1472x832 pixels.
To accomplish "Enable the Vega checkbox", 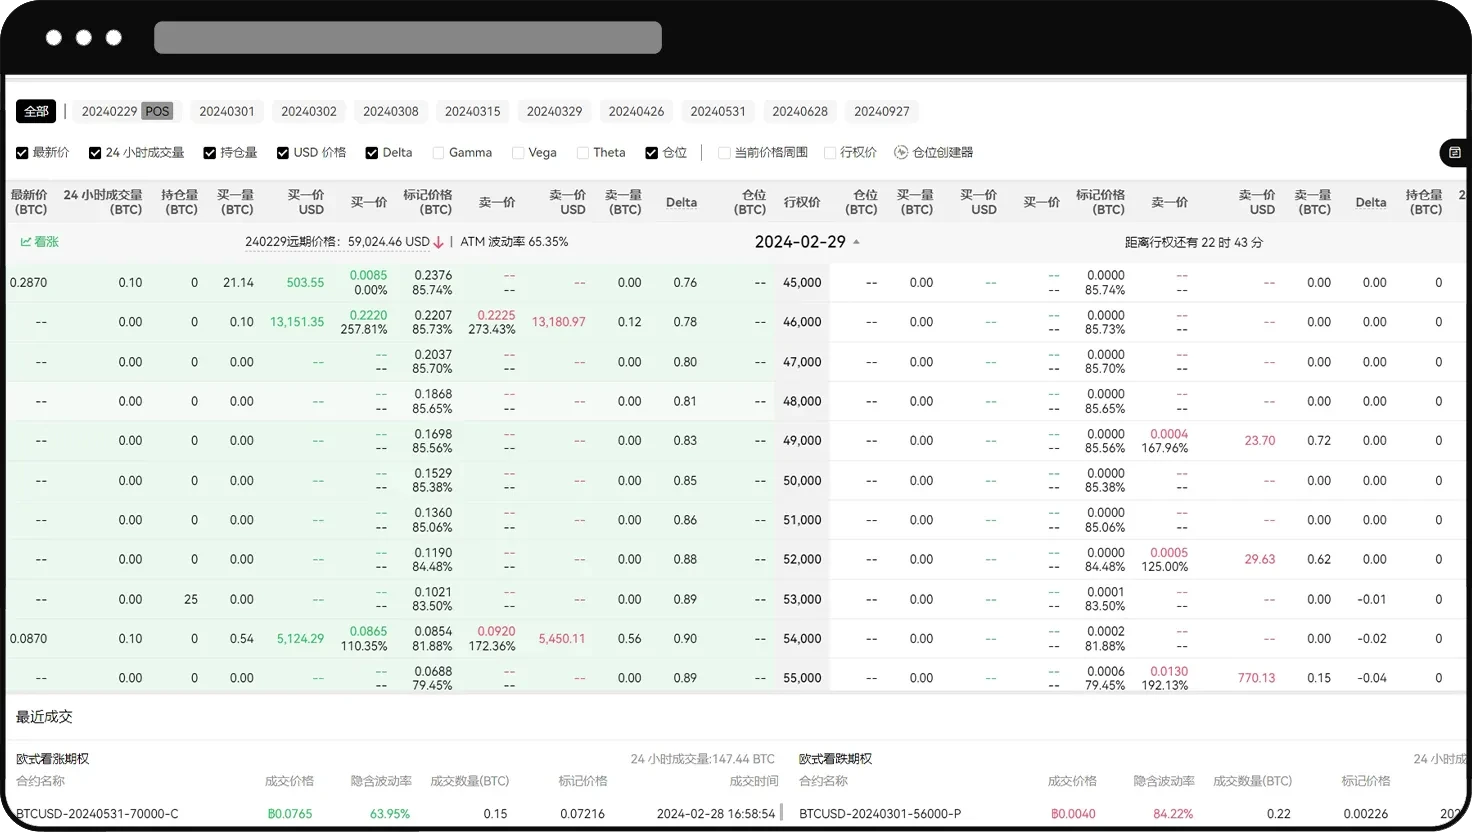I will 518,153.
